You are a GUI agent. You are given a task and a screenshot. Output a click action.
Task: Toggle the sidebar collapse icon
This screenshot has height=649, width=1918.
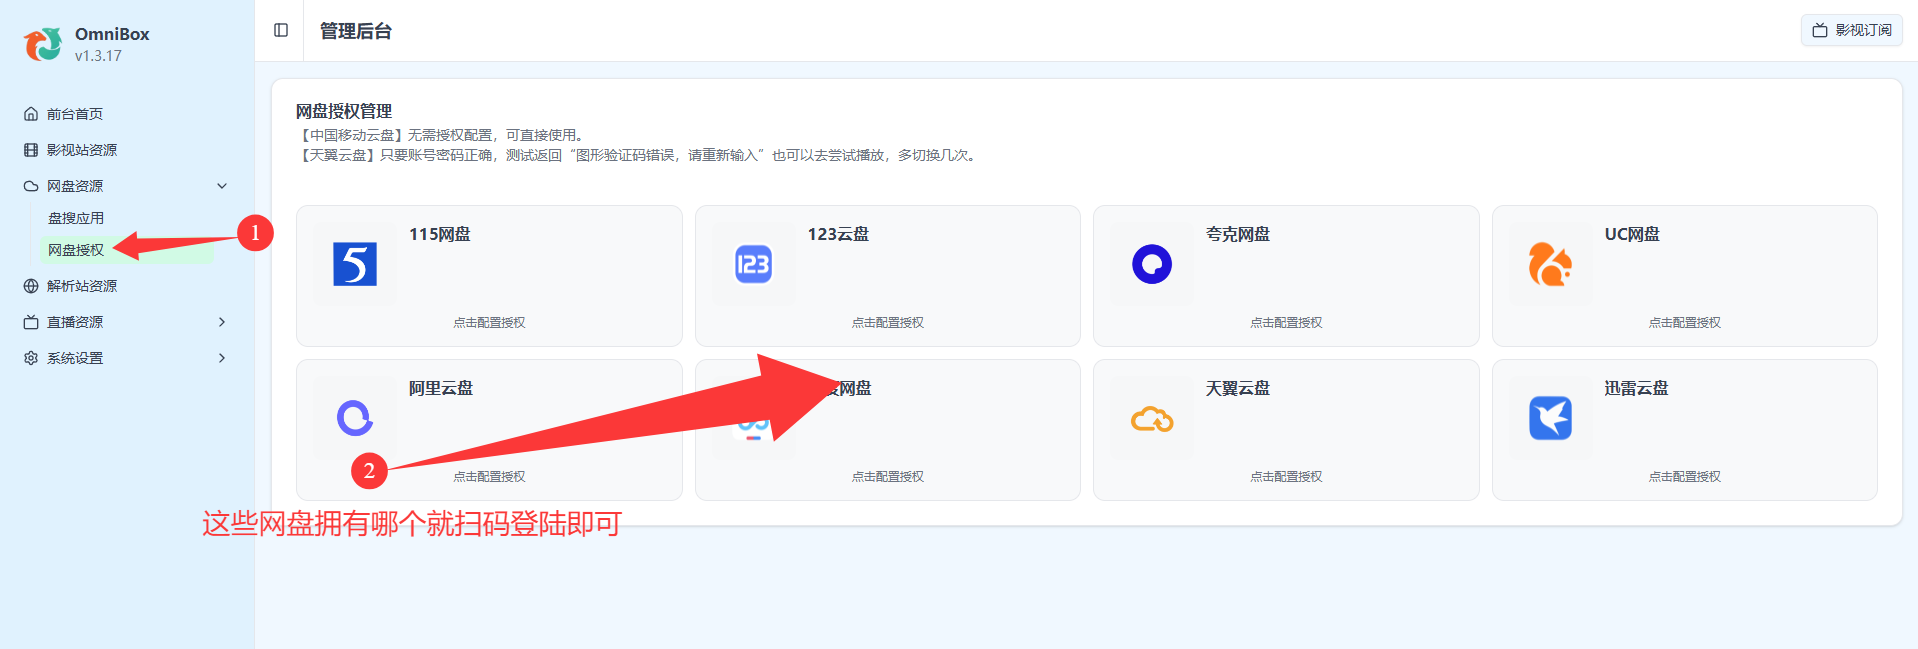tap(281, 30)
